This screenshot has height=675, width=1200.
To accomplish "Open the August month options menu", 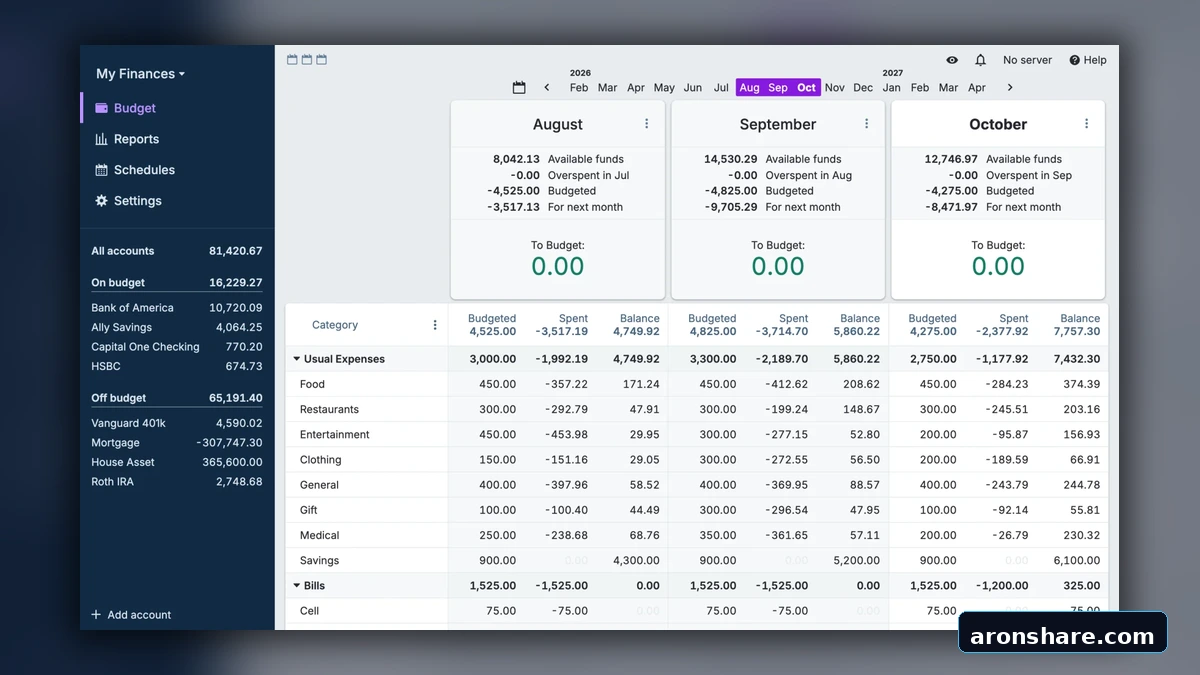I will pyautogui.click(x=647, y=124).
